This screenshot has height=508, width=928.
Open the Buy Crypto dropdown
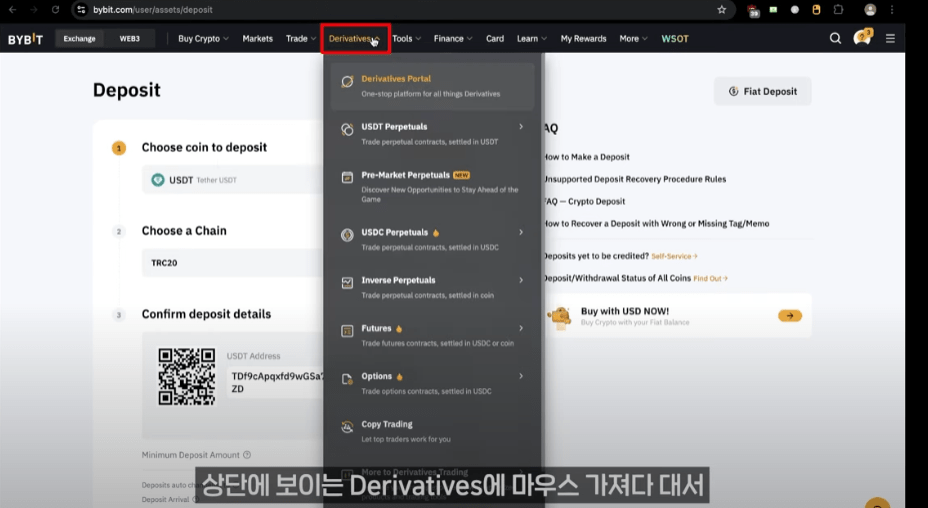203,38
